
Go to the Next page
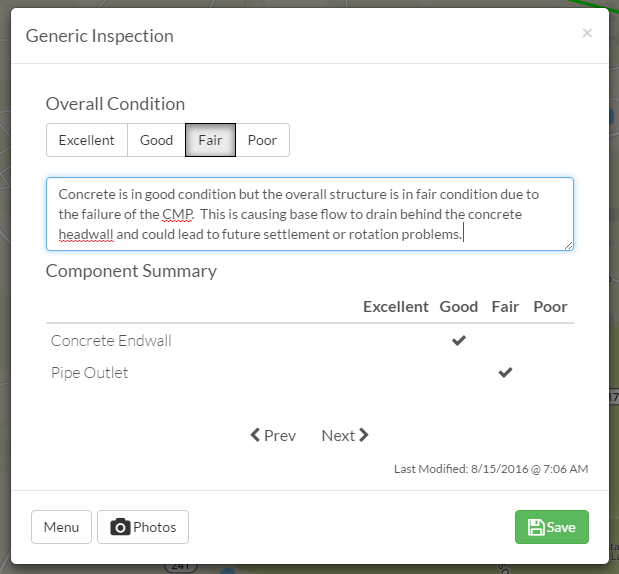pos(345,435)
